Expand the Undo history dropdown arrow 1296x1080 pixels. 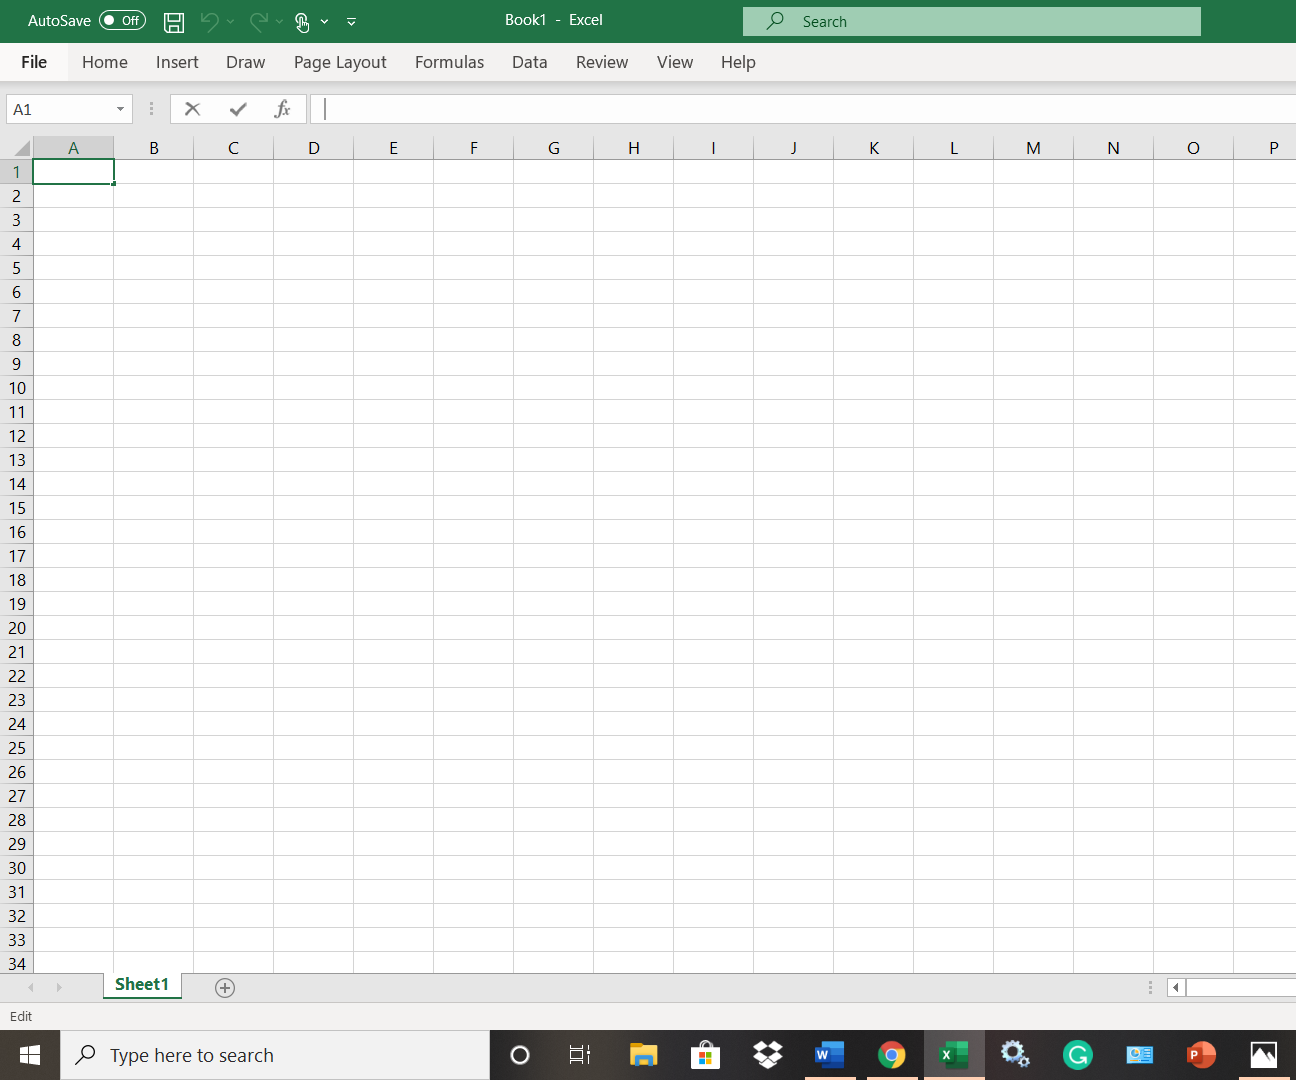click(229, 21)
